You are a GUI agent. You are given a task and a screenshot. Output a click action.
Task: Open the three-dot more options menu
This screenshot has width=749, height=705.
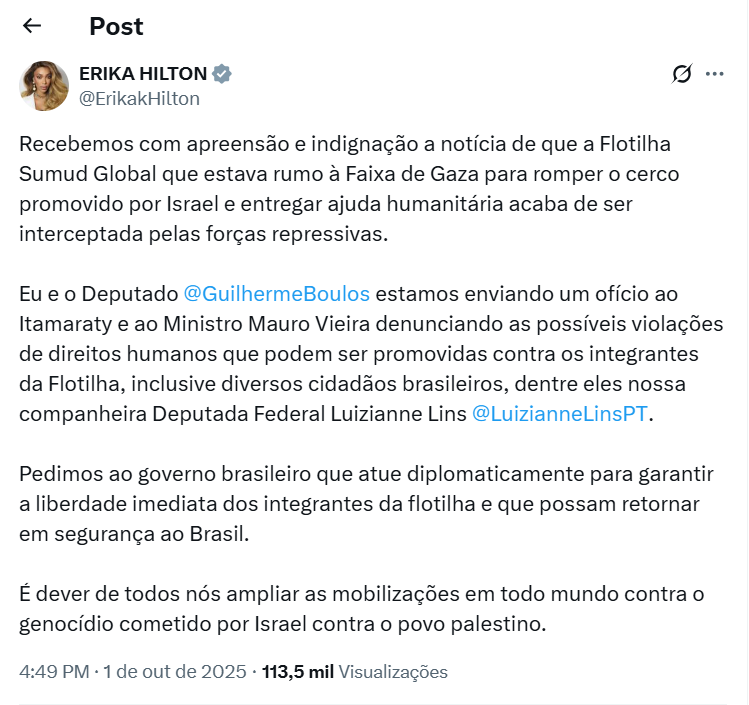coord(714,74)
